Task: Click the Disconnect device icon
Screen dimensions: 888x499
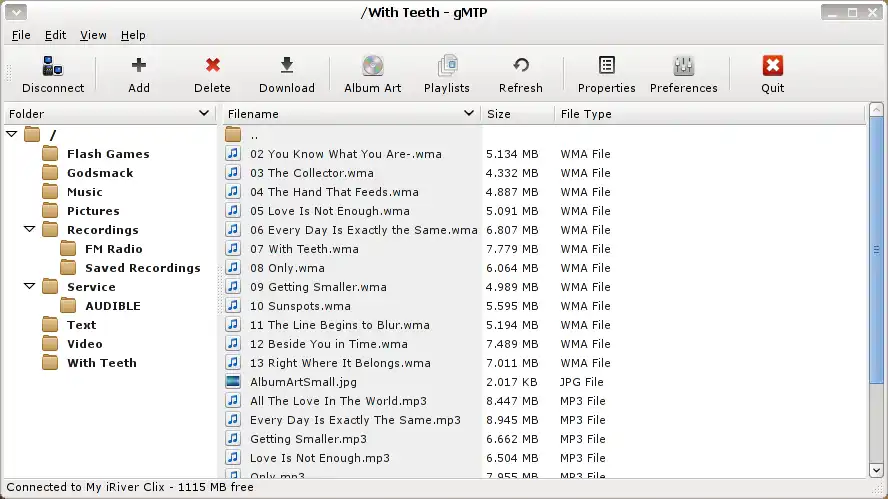Action: [x=53, y=67]
